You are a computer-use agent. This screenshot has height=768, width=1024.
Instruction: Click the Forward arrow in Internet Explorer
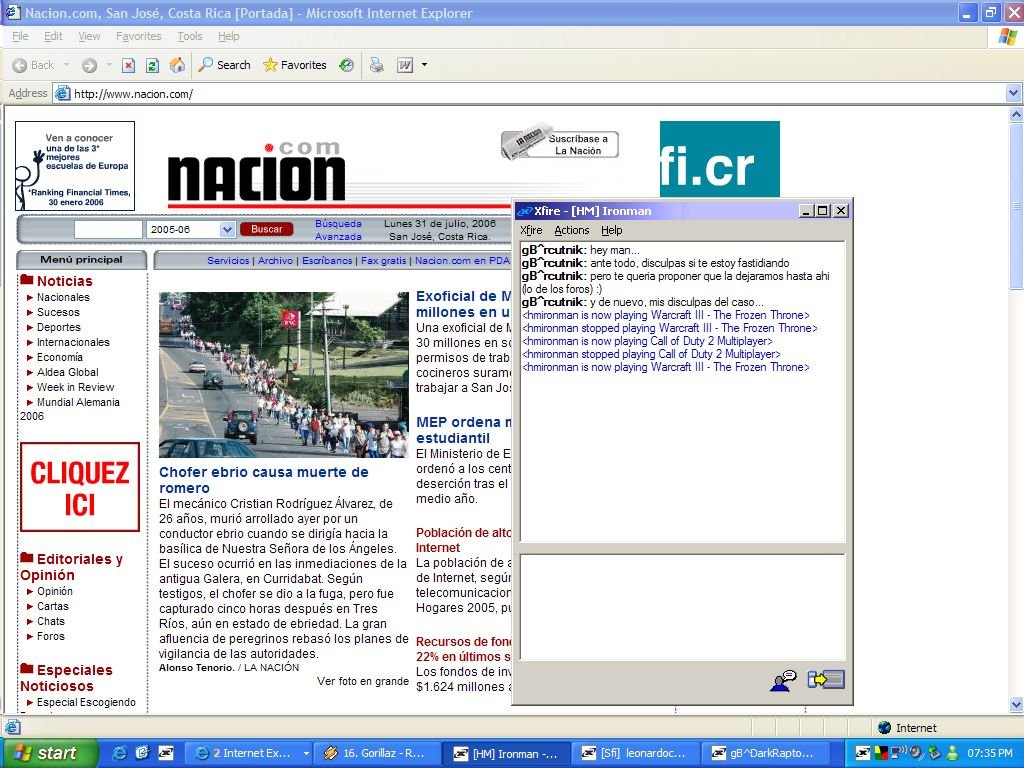(x=89, y=65)
